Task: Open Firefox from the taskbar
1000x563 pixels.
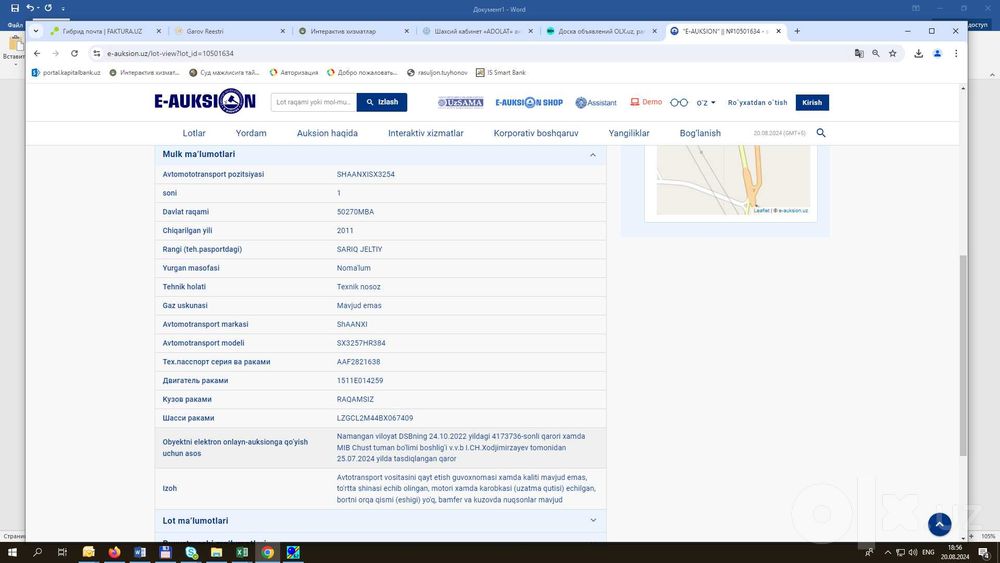Action: point(114,552)
